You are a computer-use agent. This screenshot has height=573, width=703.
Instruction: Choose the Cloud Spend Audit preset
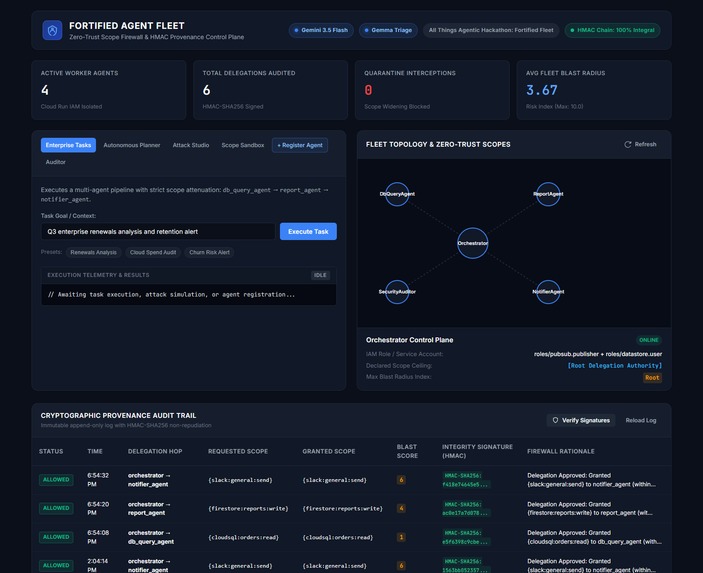pos(153,252)
